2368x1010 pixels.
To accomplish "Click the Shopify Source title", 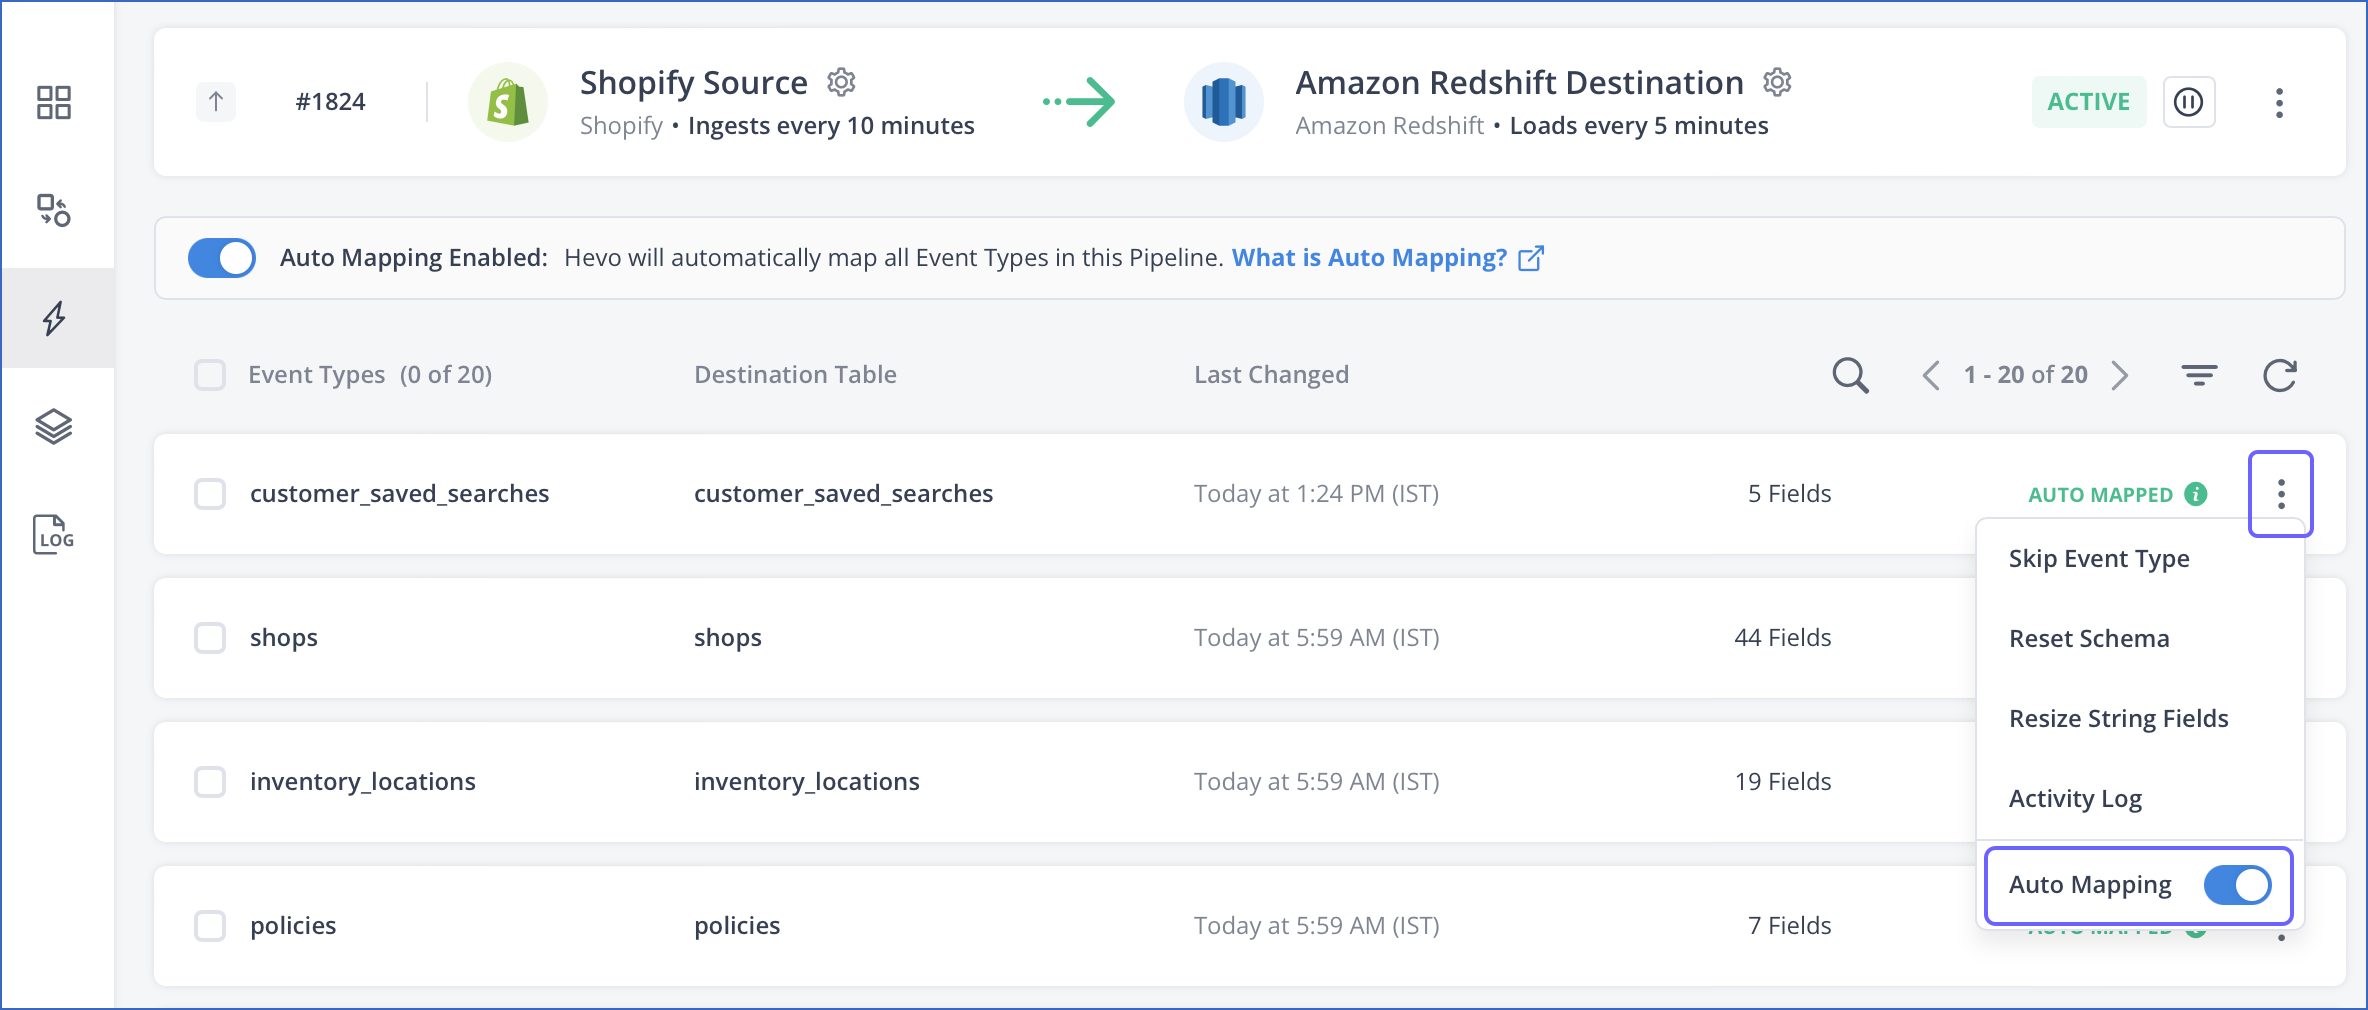I will [x=694, y=82].
